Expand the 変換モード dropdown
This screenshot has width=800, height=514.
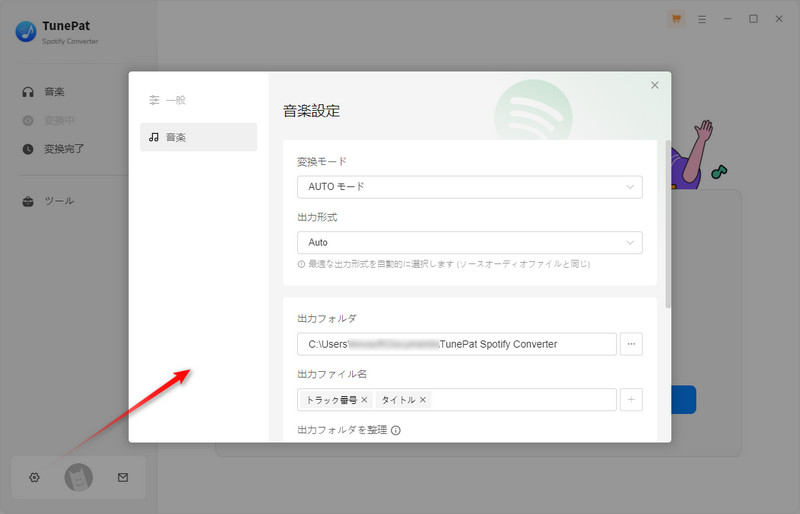tap(469, 187)
